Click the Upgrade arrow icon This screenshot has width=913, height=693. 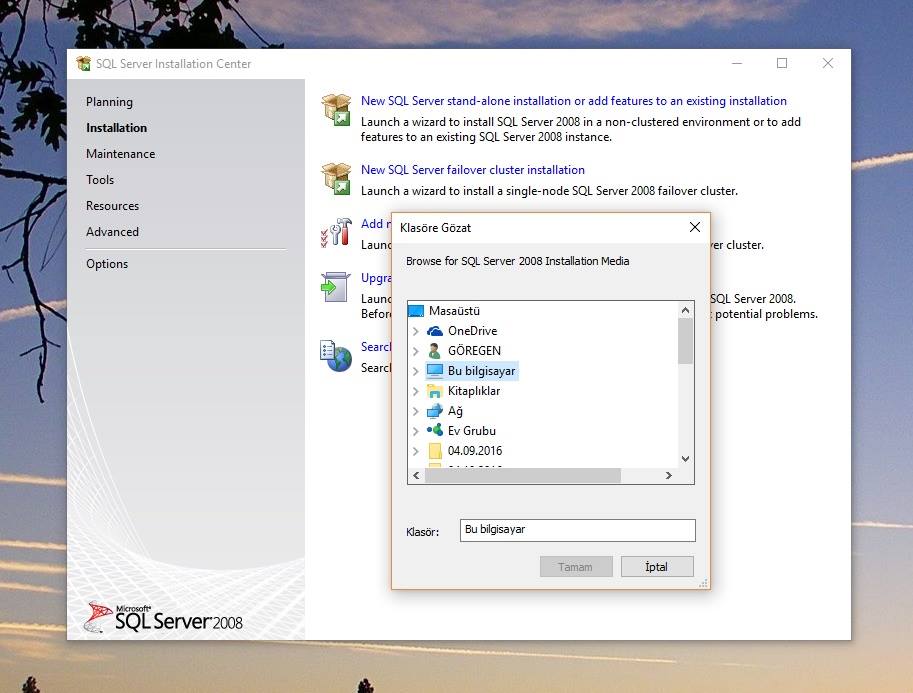(x=336, y=287)
